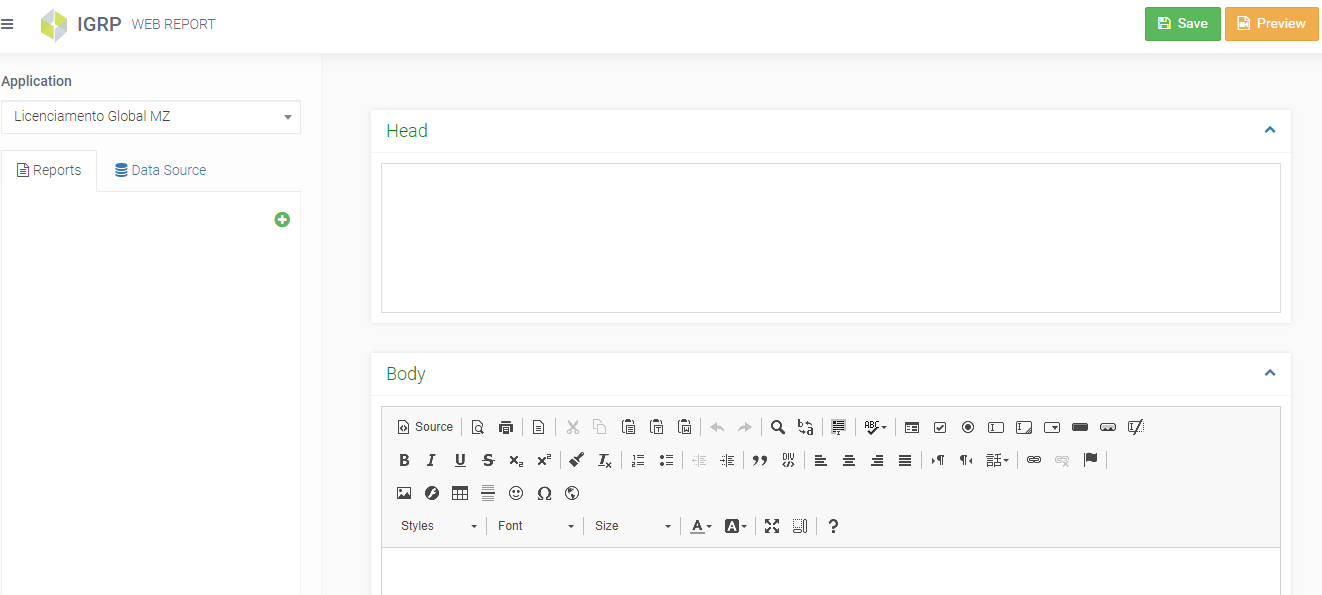Toggle numbered list
The height and width of the screenshot is (595, 1322).
(x=638, y=460)
